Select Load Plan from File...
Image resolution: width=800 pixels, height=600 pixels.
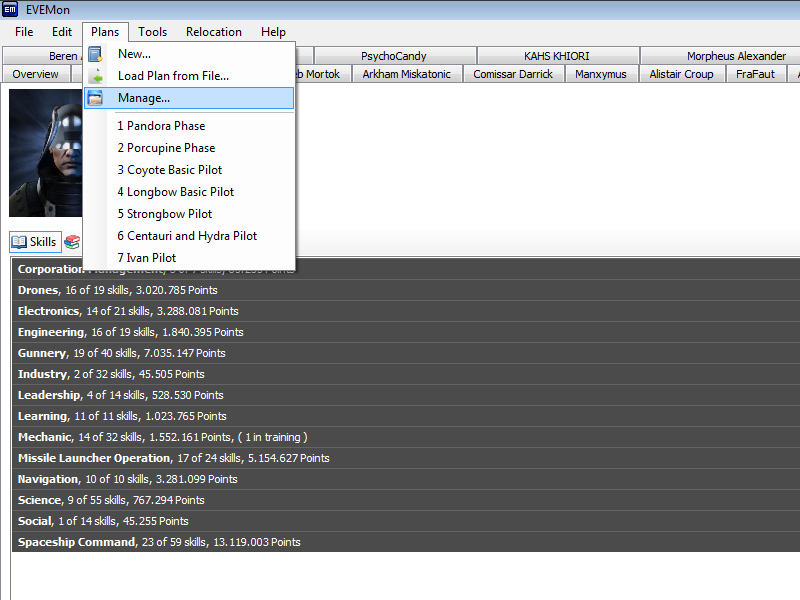(189, 76)
